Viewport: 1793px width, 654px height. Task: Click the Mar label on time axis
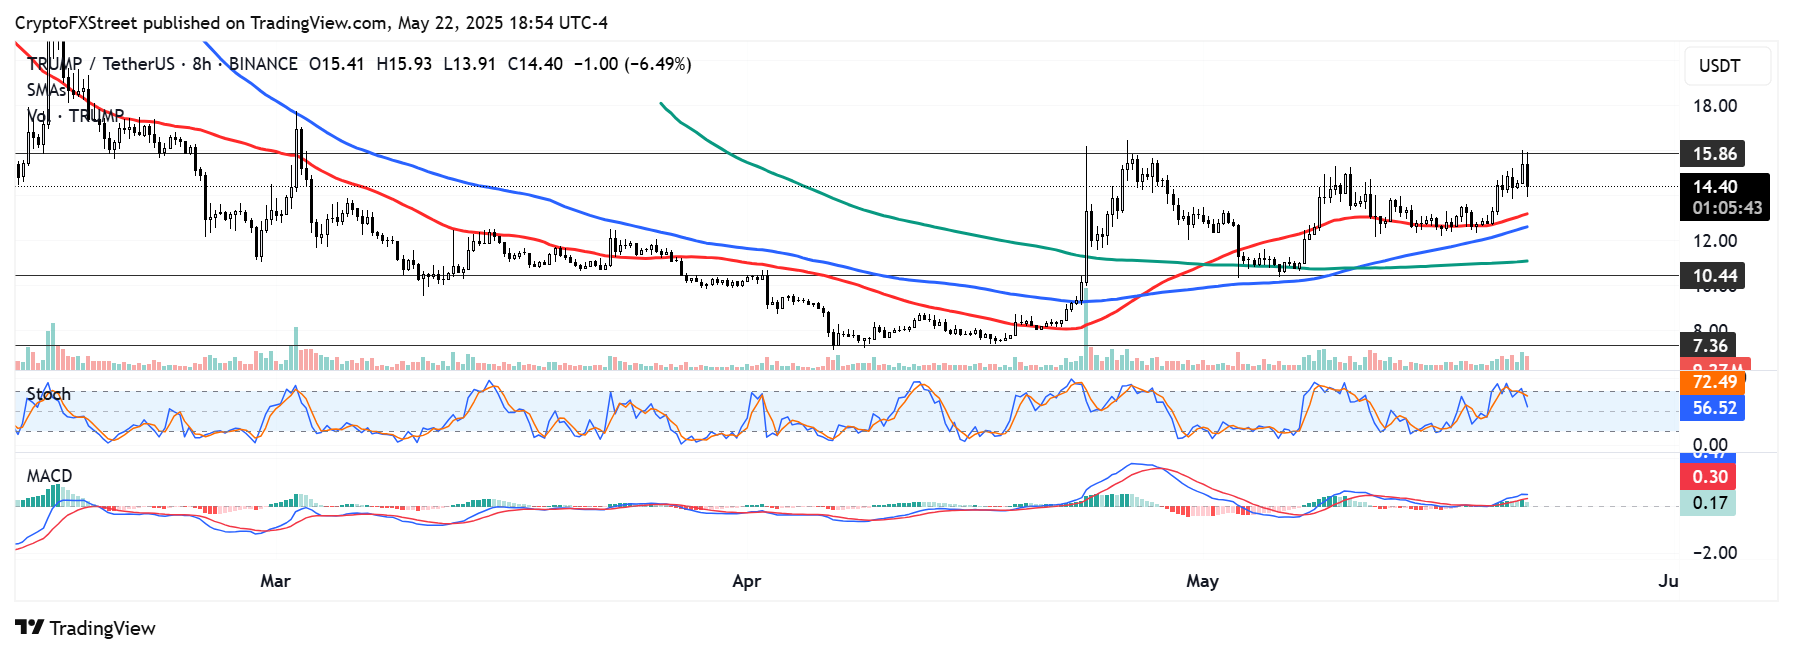275,581
